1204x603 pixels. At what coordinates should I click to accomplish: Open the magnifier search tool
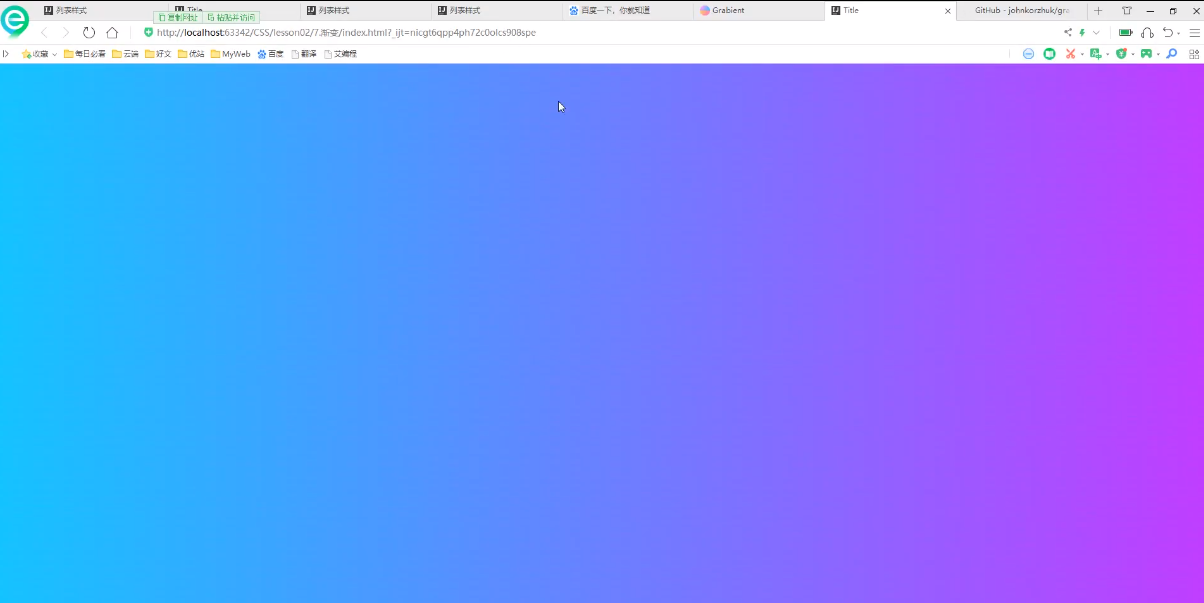[1171, 54]
